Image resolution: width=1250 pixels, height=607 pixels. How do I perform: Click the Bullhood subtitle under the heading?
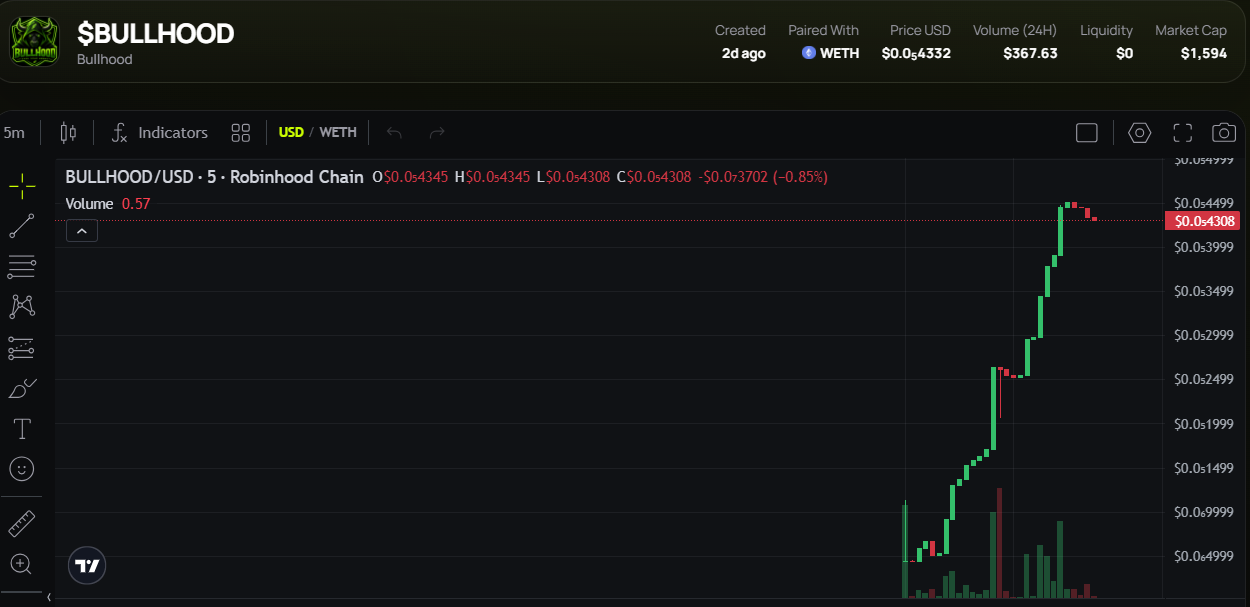105,59
